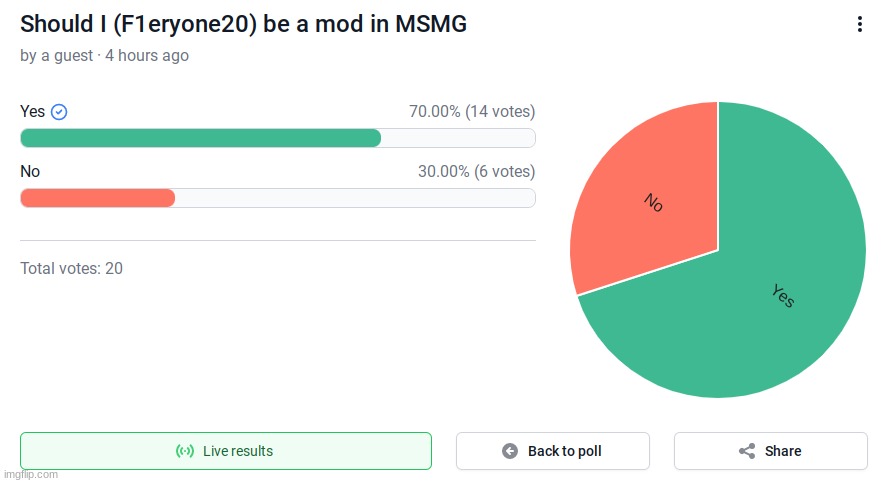Select the green Yes progress bar
The height and width of the screenshot is (483, 886).
click(x=201, y=138)
